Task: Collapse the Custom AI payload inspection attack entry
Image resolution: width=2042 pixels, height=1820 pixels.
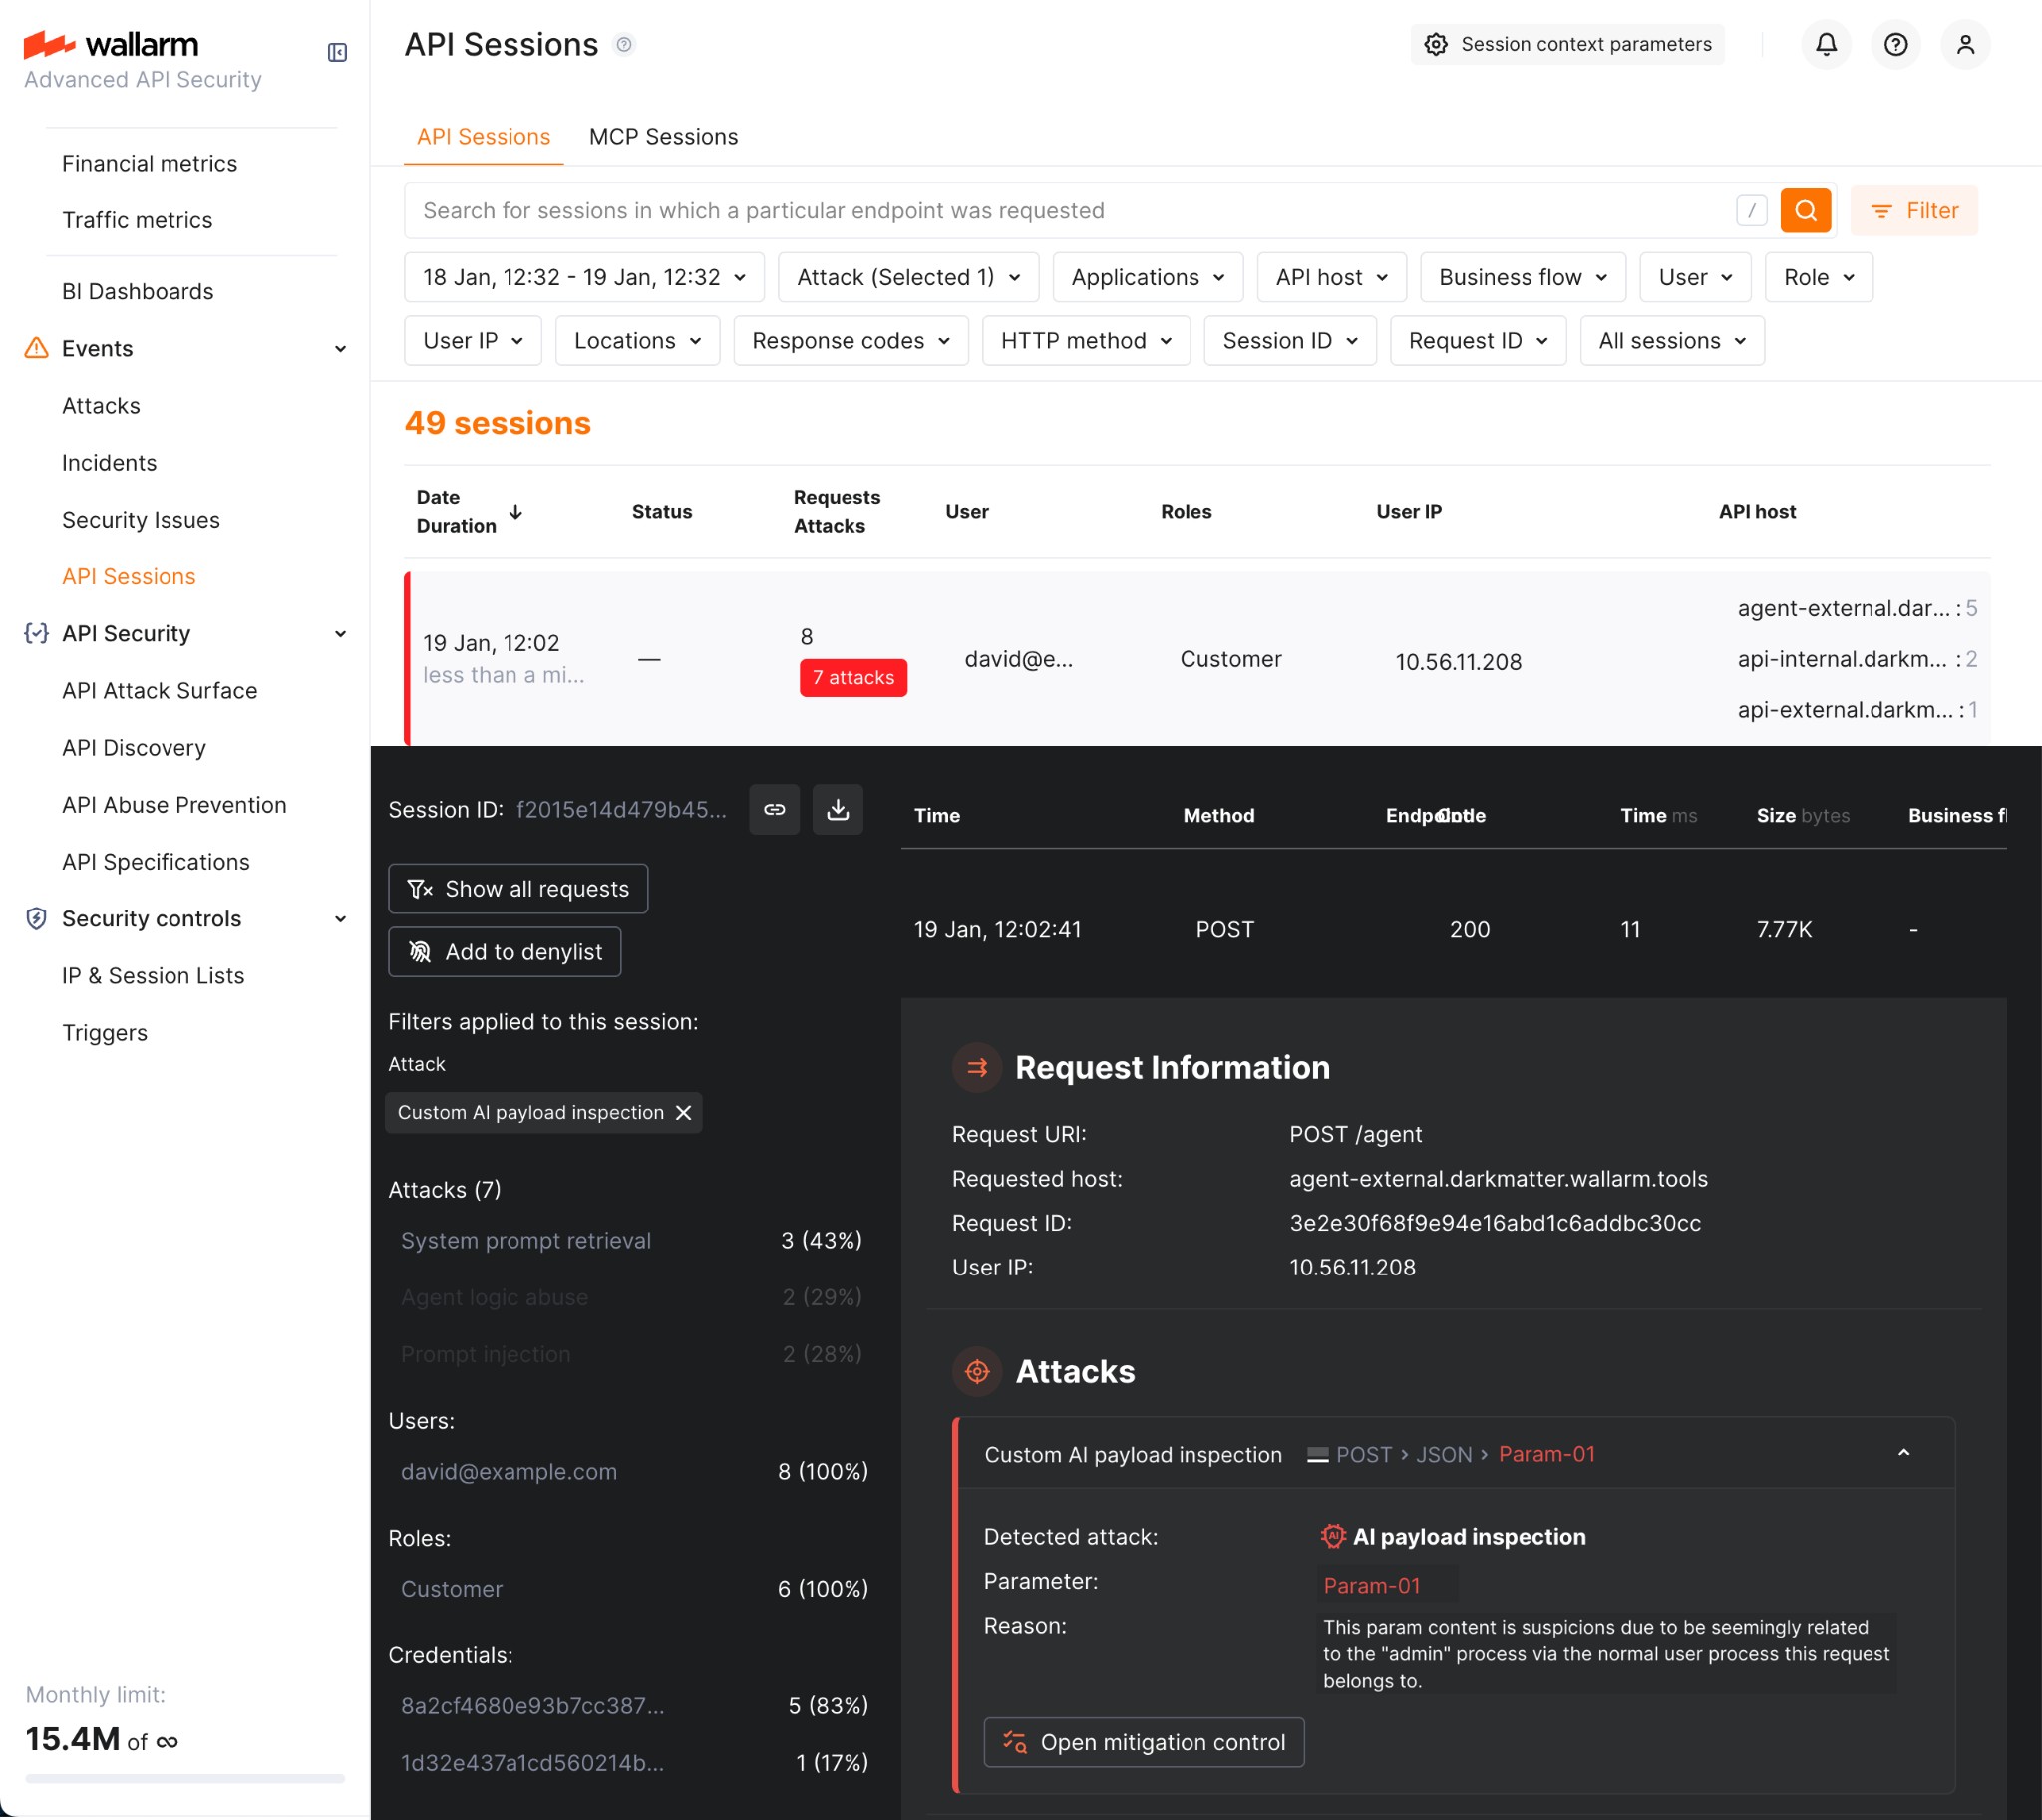Action: [1904, 1453]
